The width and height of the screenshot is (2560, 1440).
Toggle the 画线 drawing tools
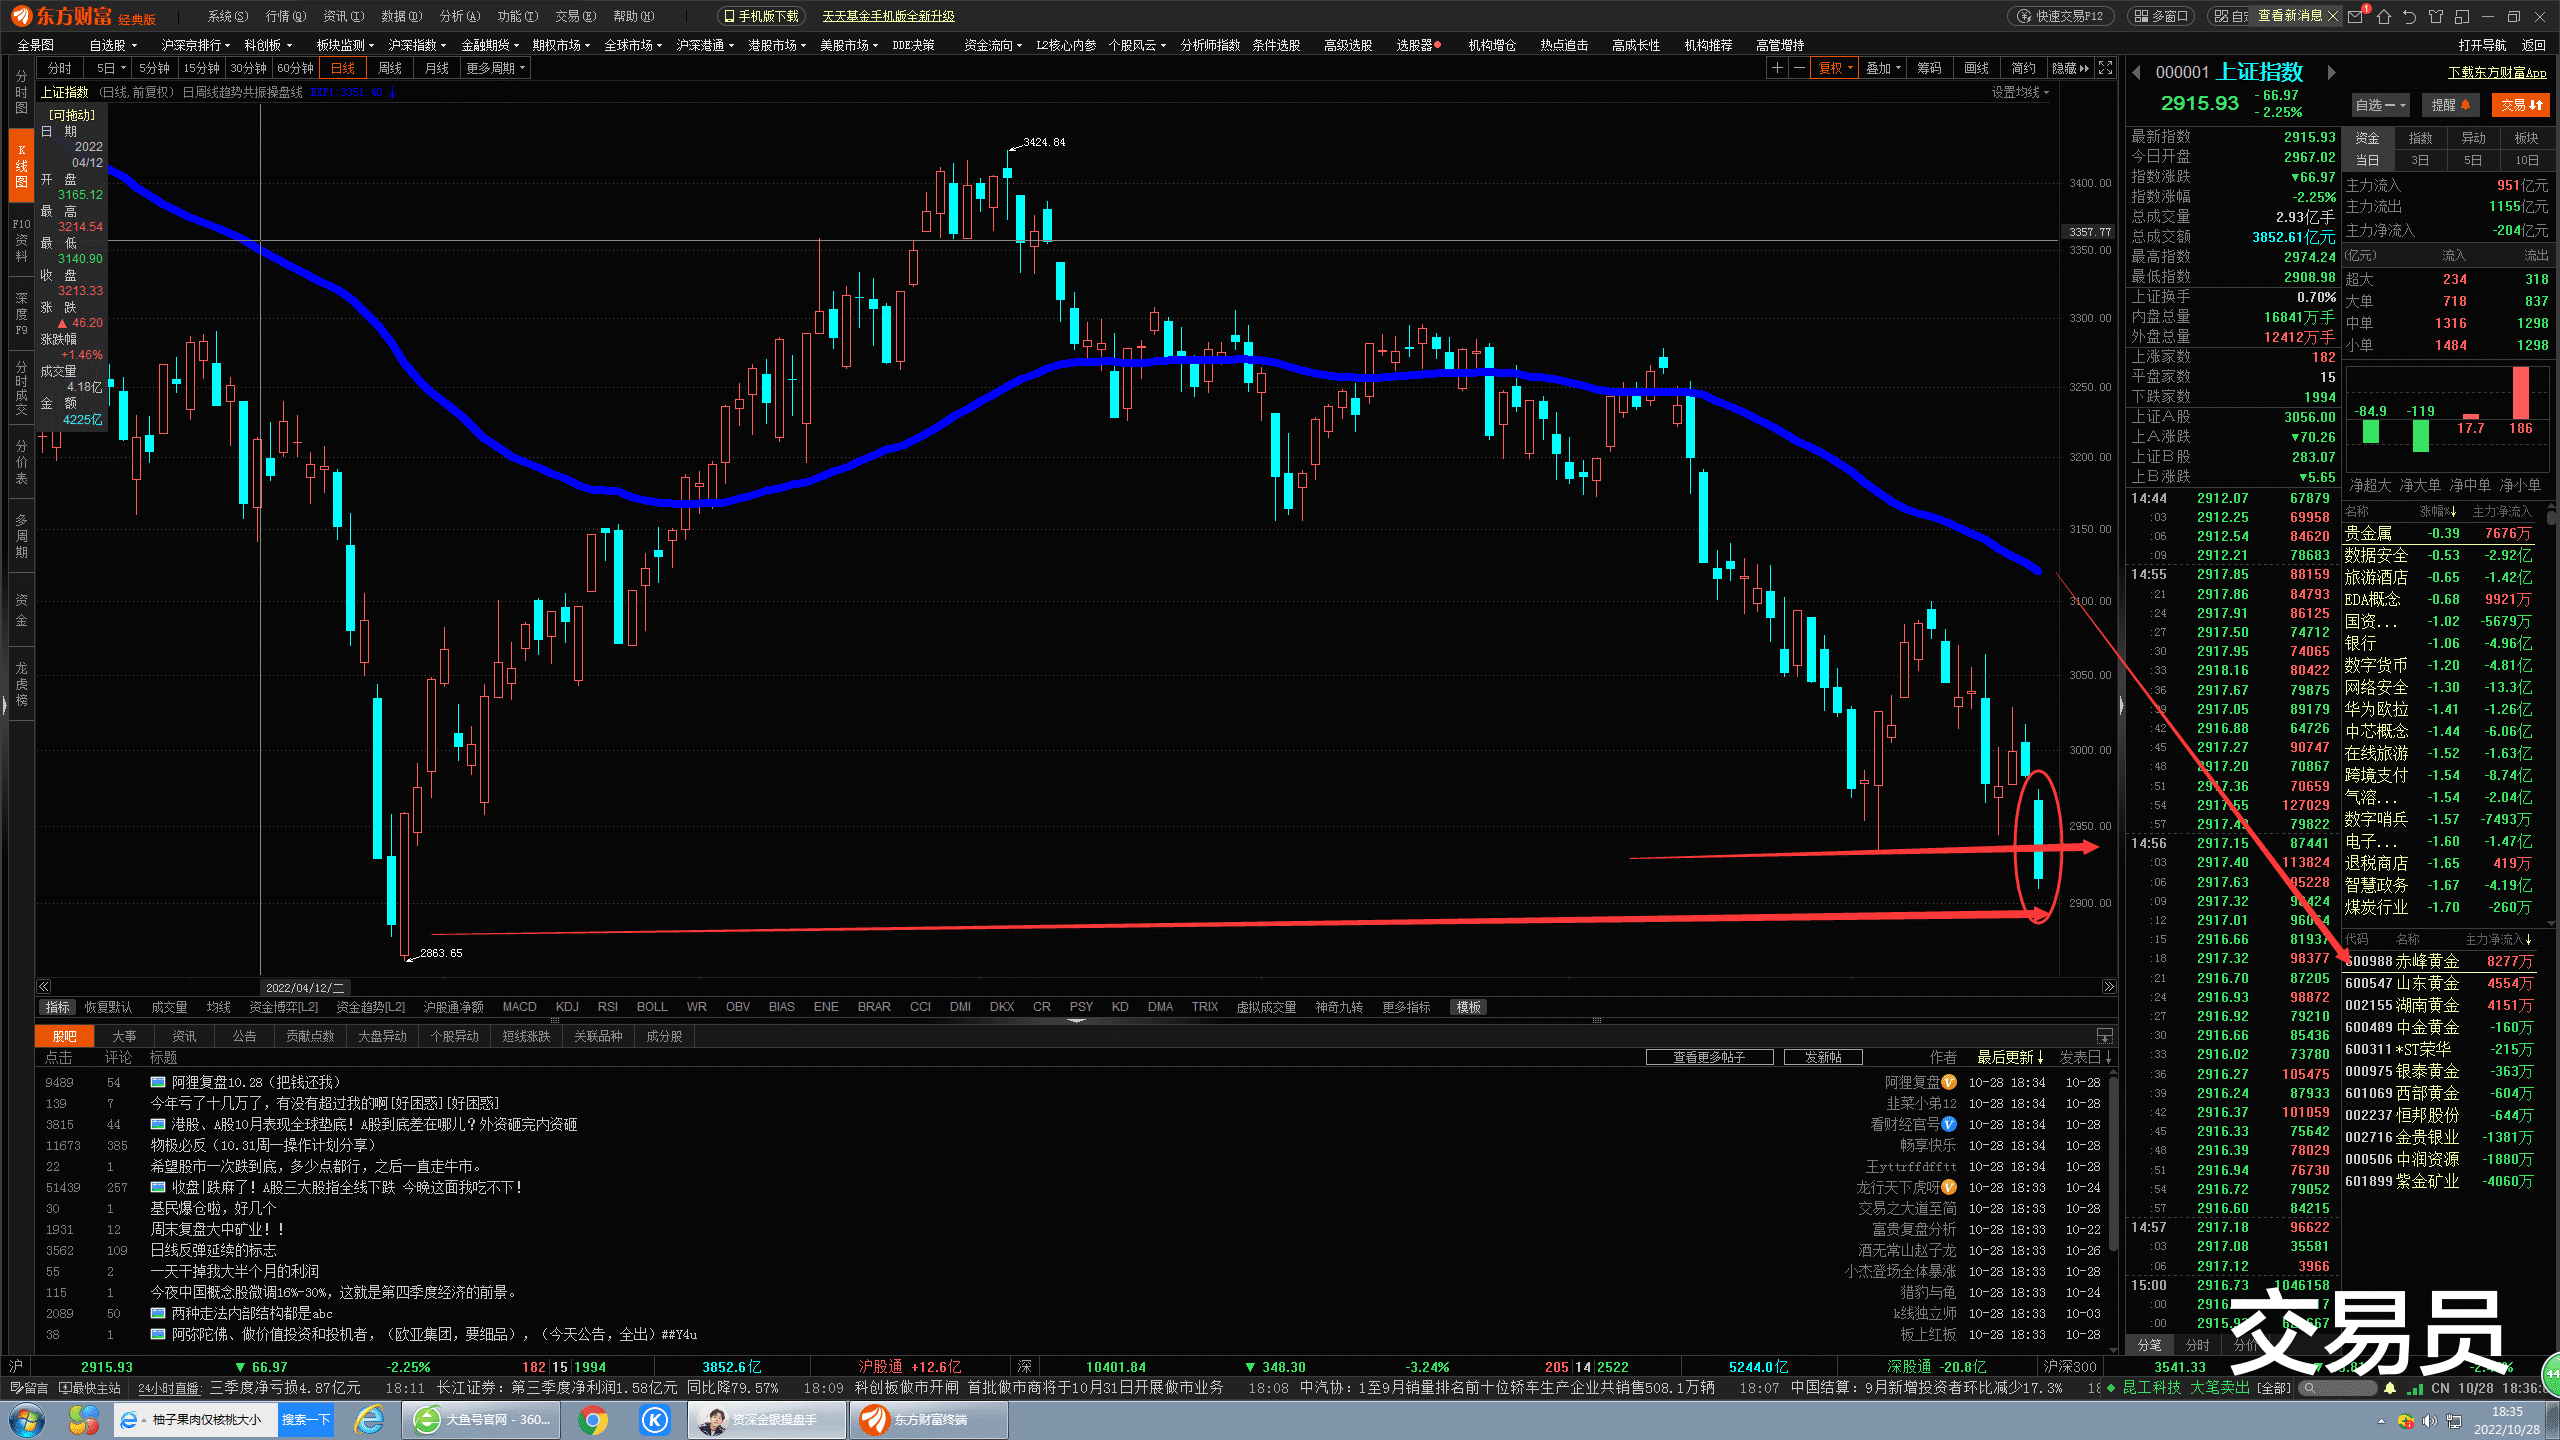[x=1977, y=68]
